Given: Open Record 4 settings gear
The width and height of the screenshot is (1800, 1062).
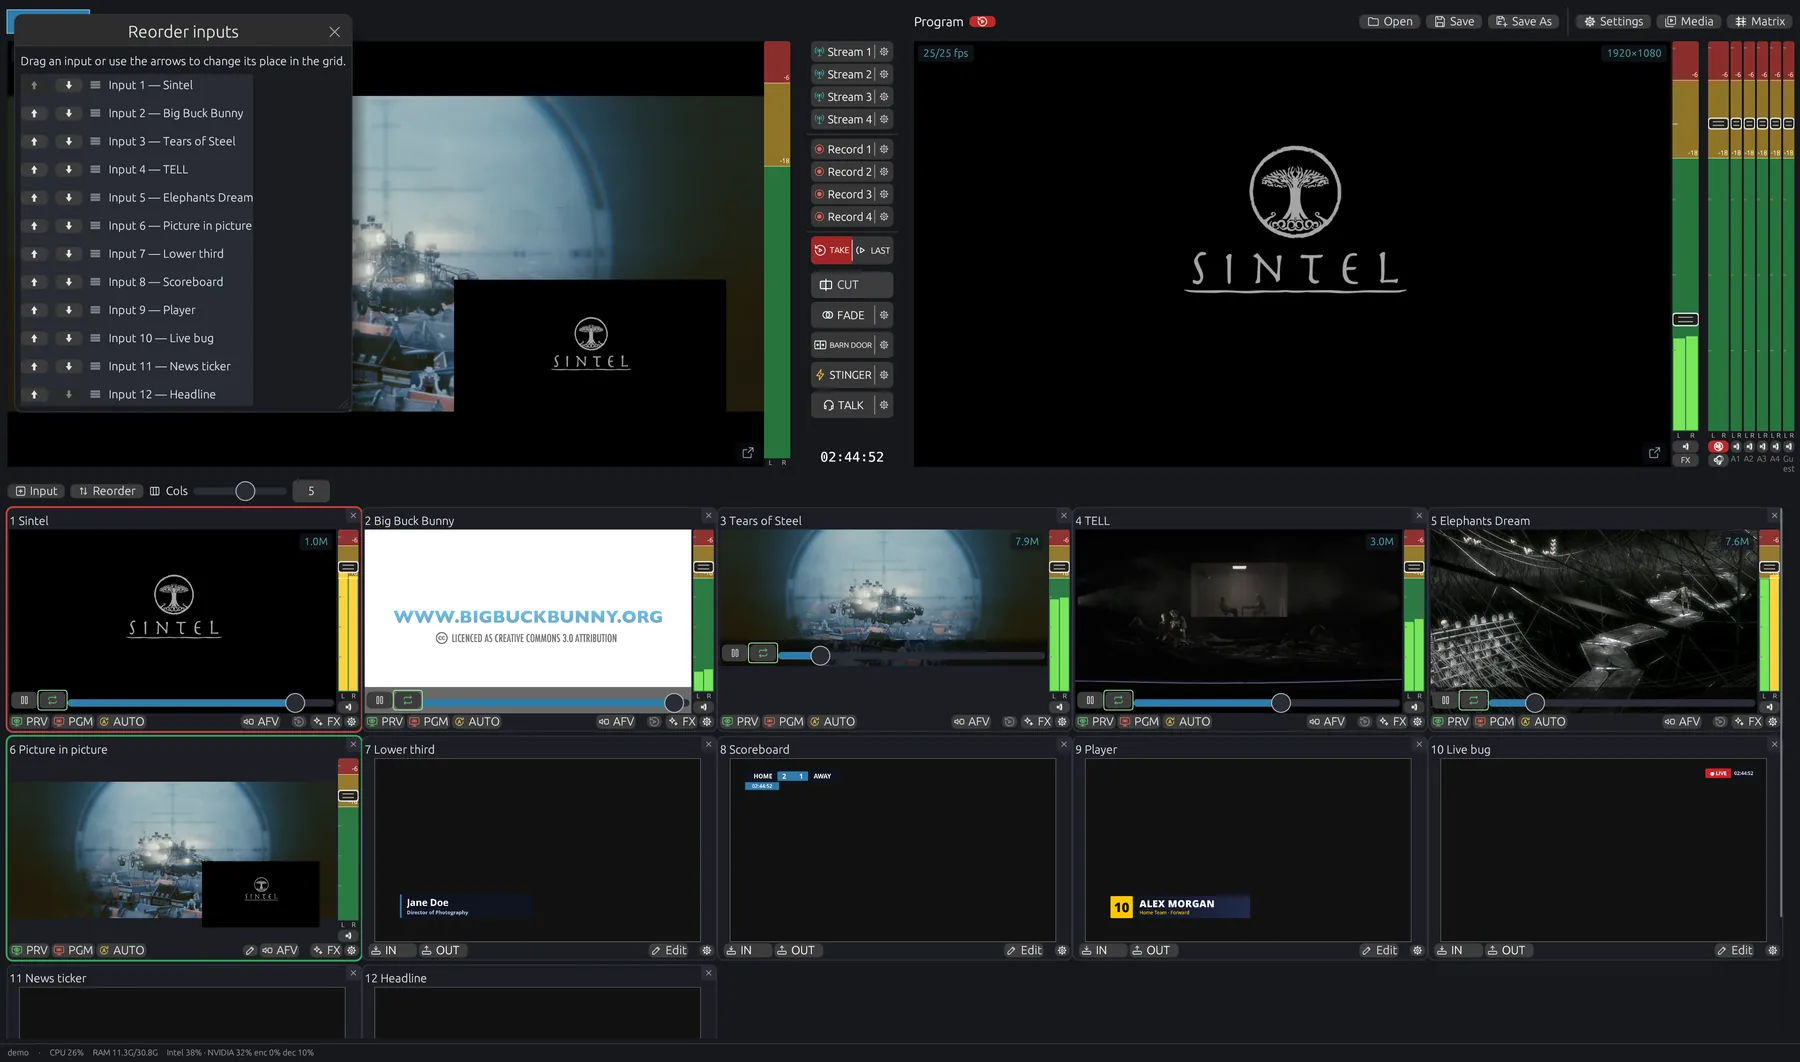Looking at the screenshot, I should [884, 217].
